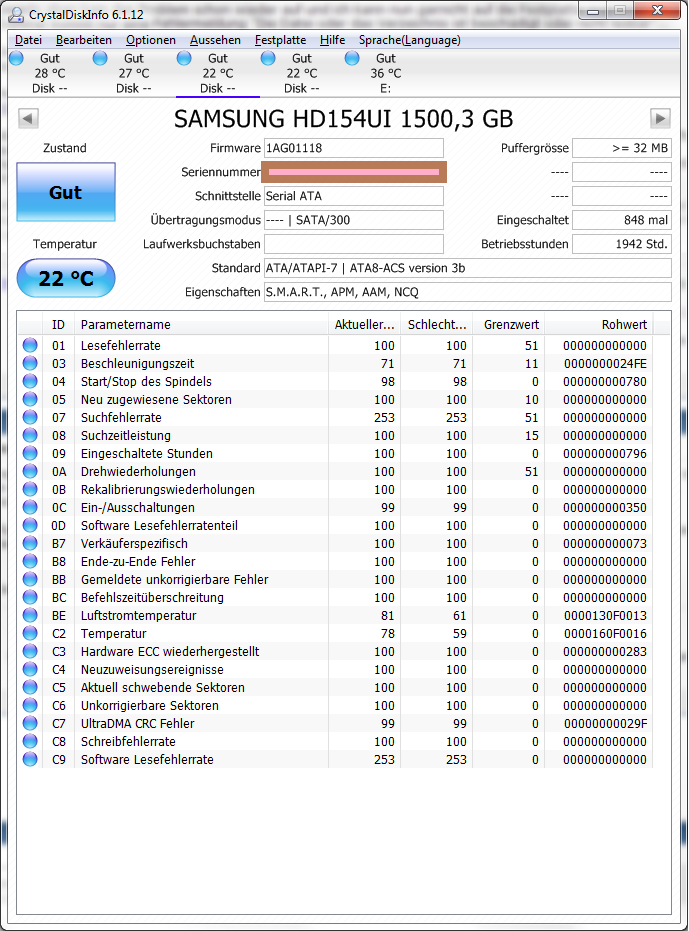Click raw value 0000160F0016
Viewport: 689px width, 931px height.
pyautogui.click(x=605, y=634)
